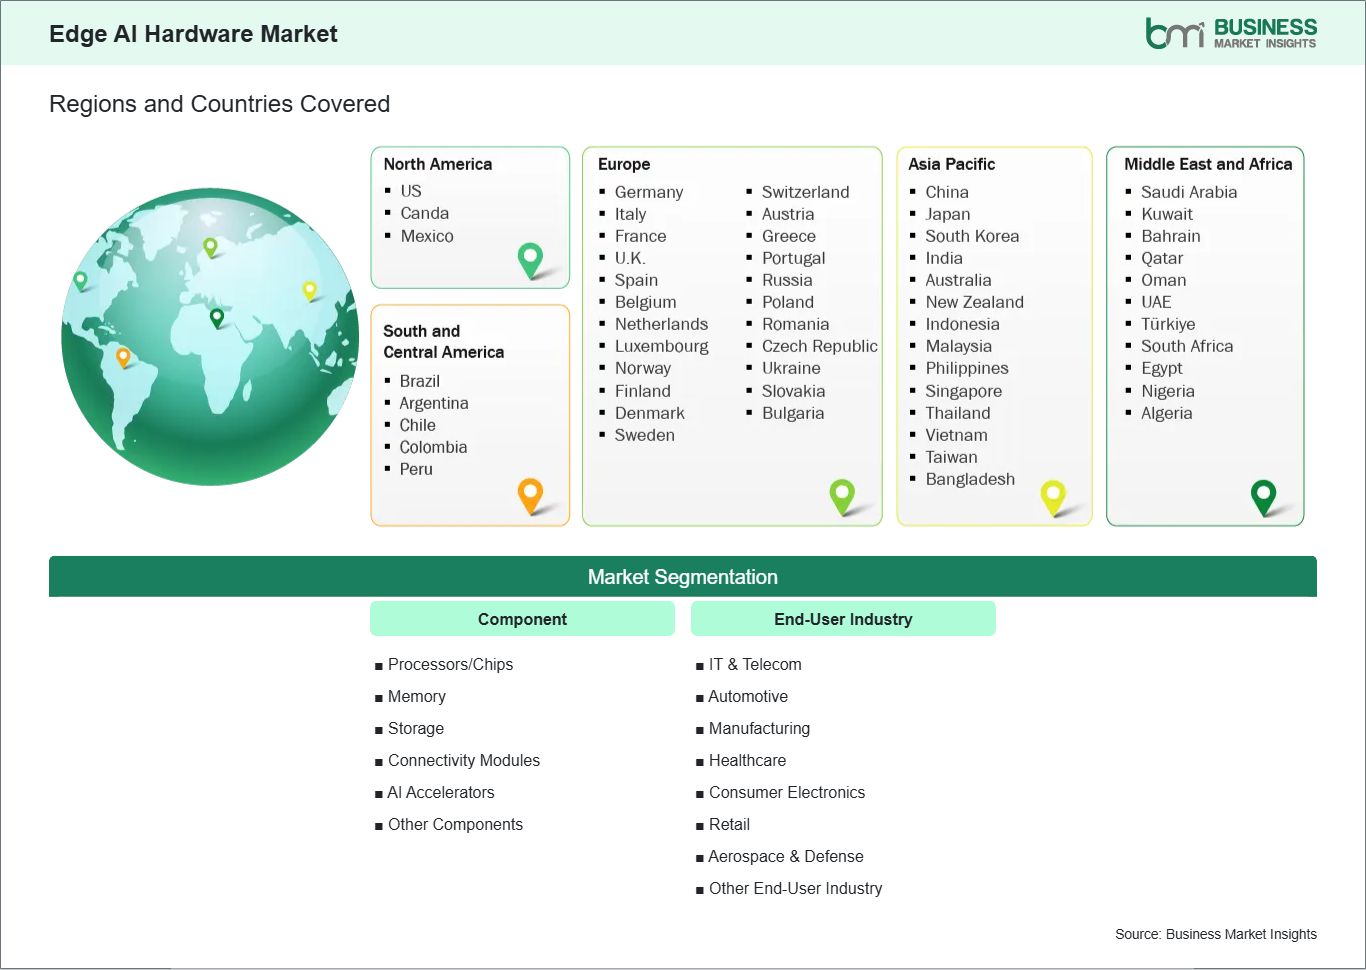
Task: Click the dark green pin on globe Africa
Action: point(217,318)
